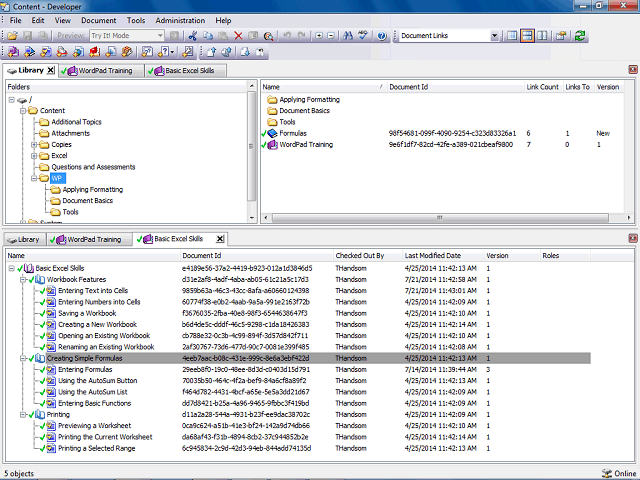This screenshot has width=640, height=480.
Task: Collapse the WP folder
Action: [x=34, y=178]
